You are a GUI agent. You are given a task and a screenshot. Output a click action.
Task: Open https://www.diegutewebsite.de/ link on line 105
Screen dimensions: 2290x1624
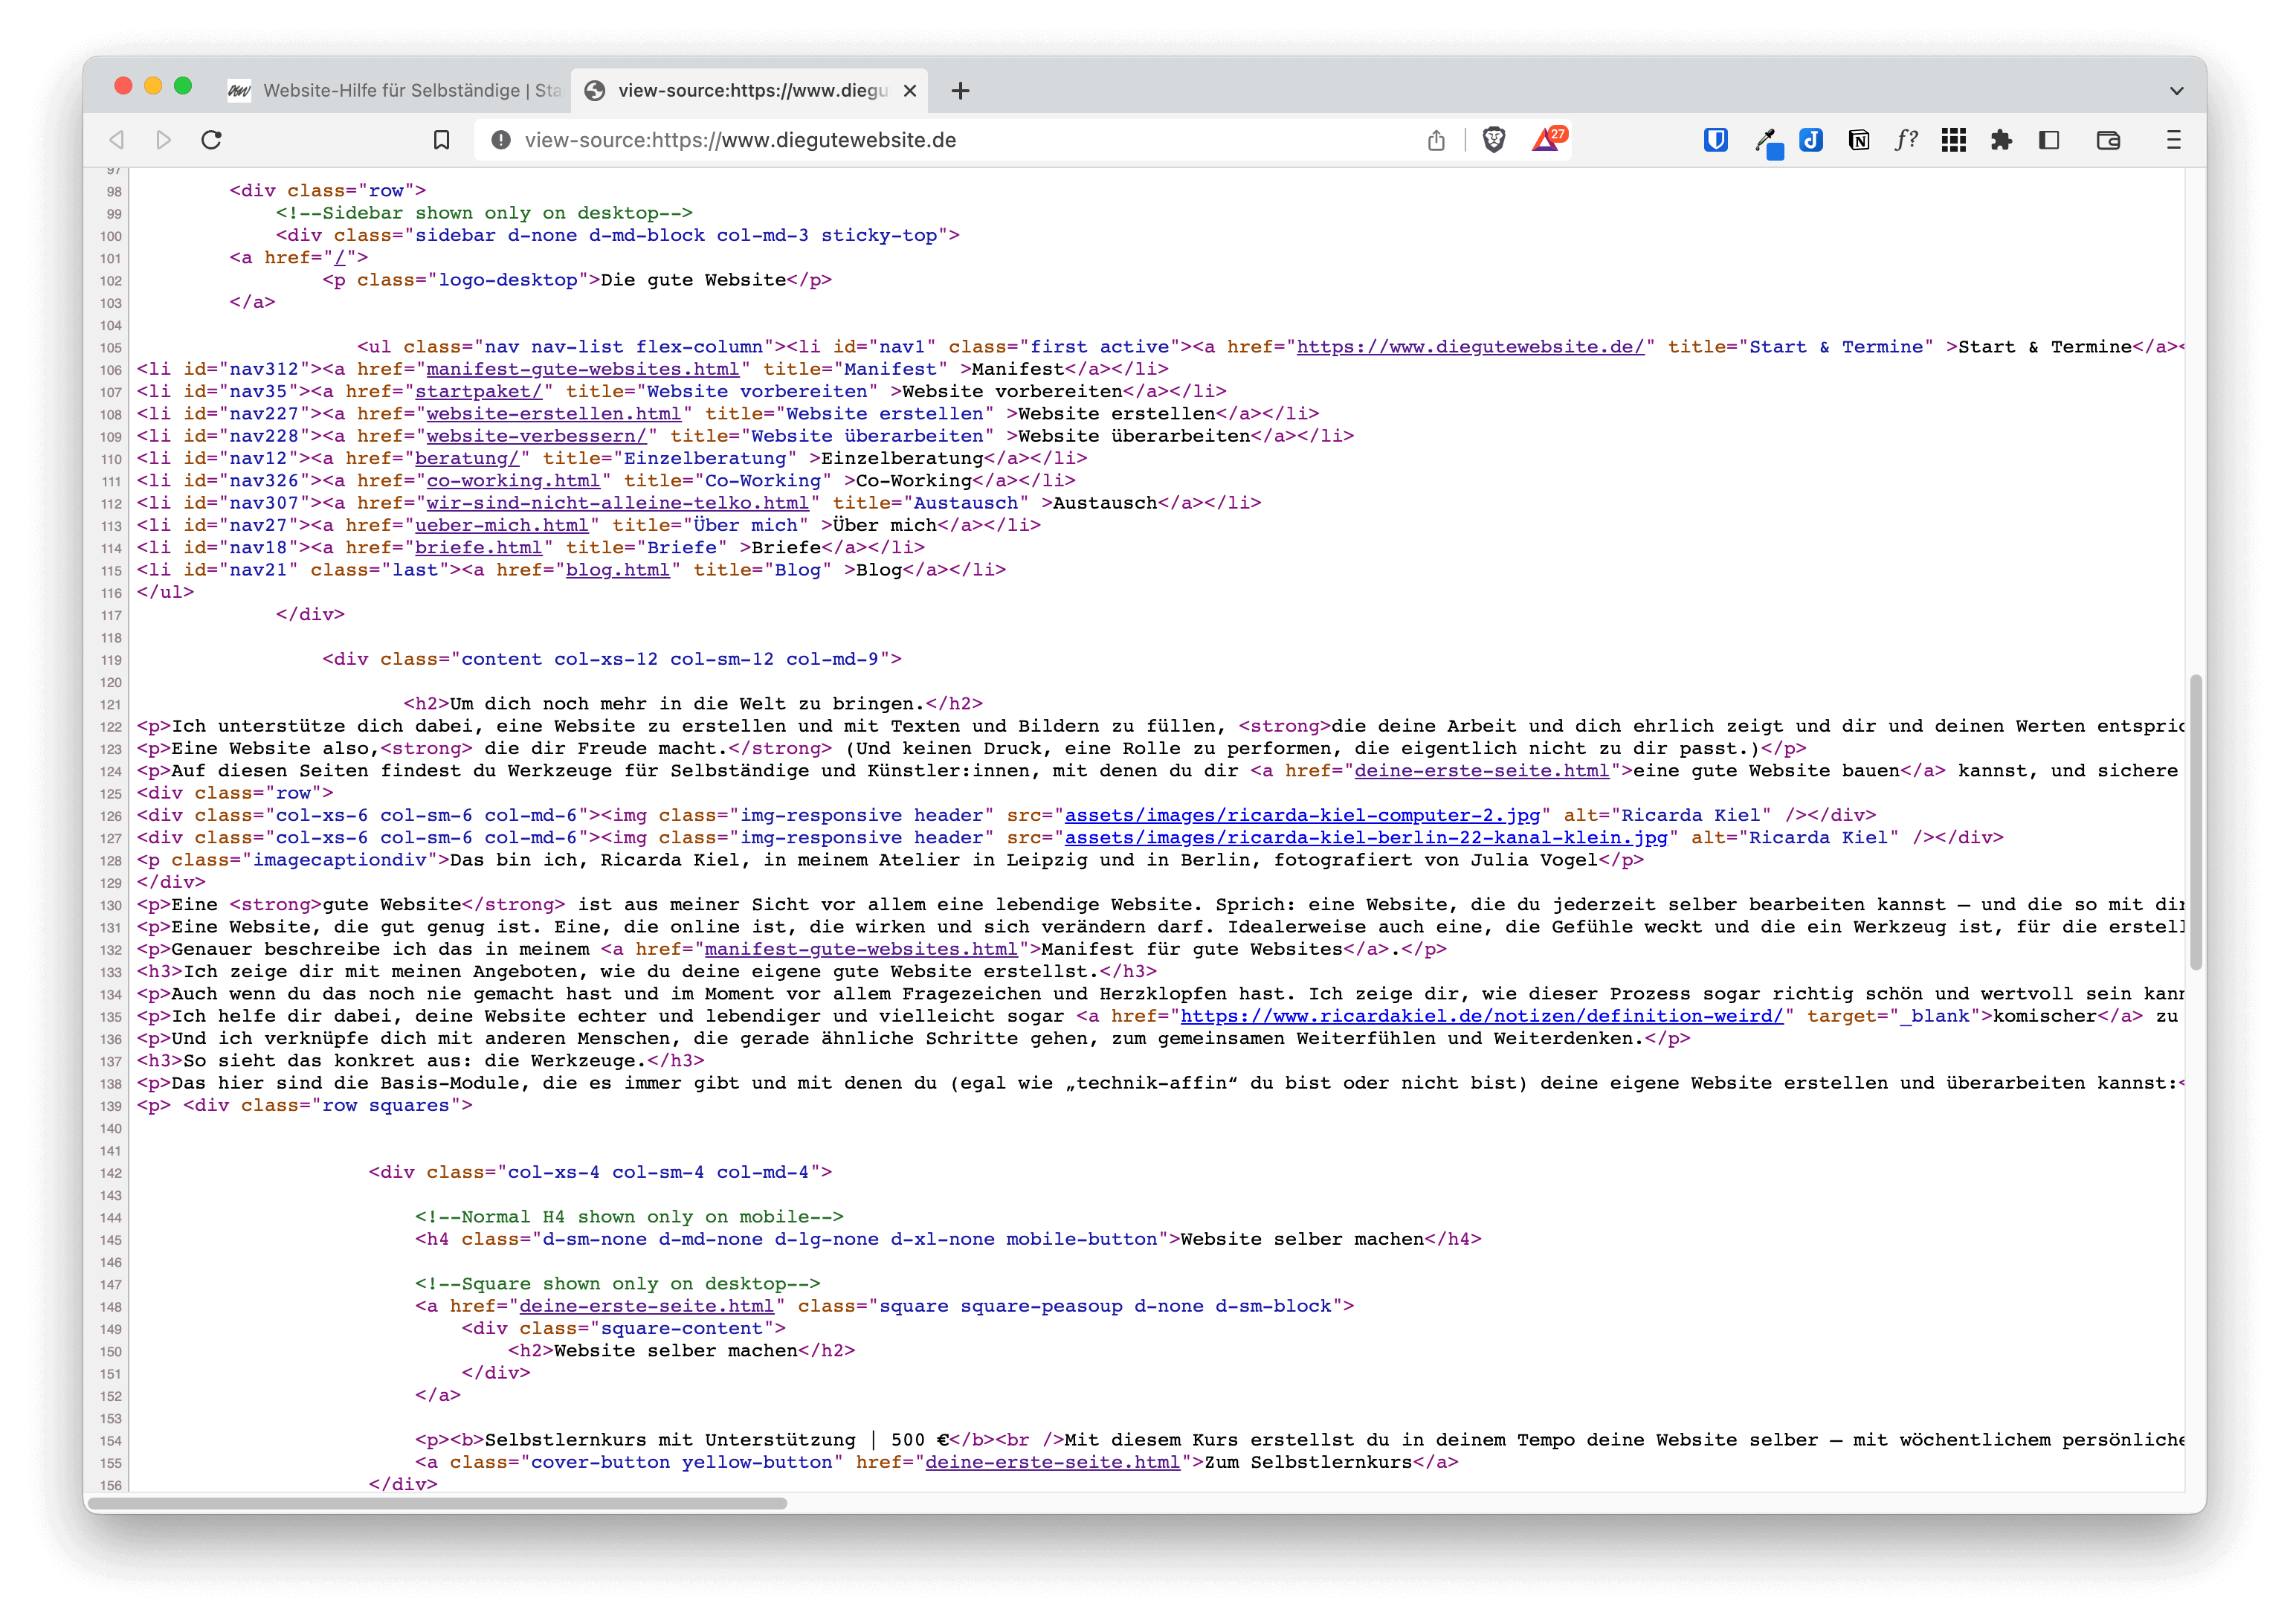pyautogui.click(x=1470, y=347)
